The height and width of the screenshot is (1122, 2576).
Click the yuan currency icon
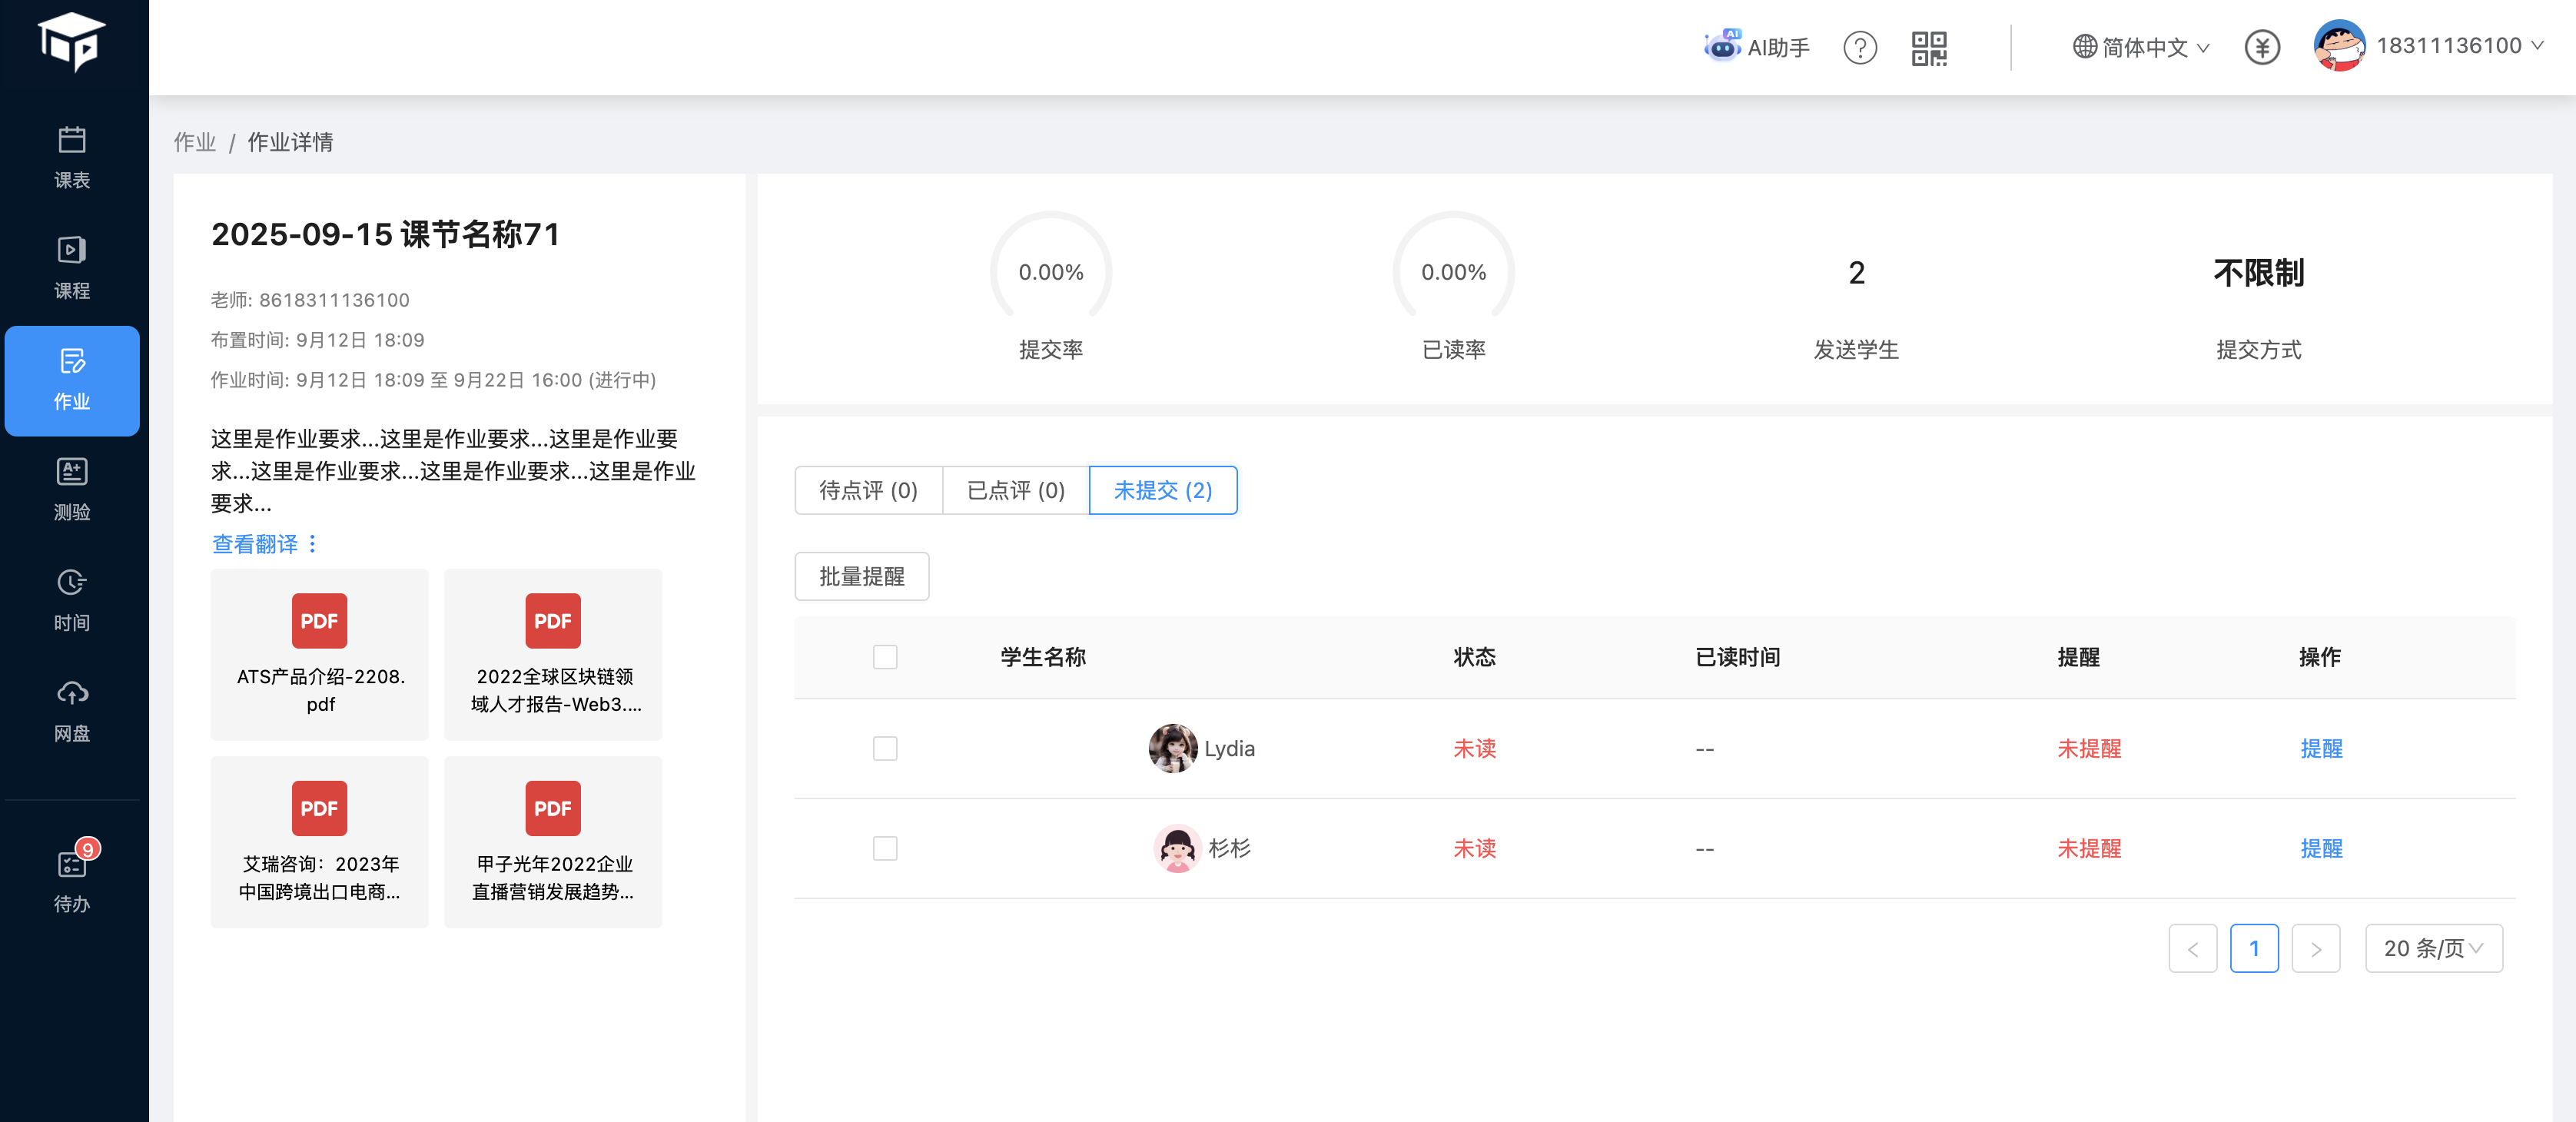point(2261,47)
